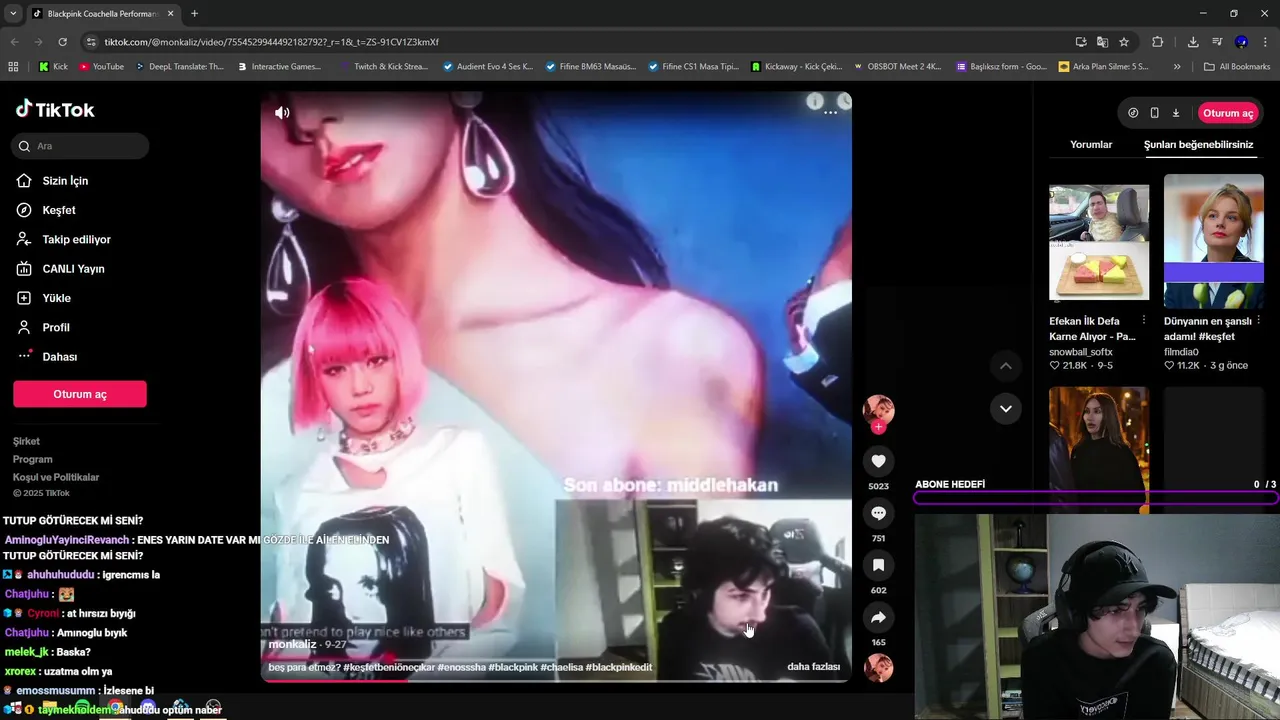Viewport: 1280px width, 720px height.
Task: Open comments via speech bubble icon
Action: coord(878,513)
